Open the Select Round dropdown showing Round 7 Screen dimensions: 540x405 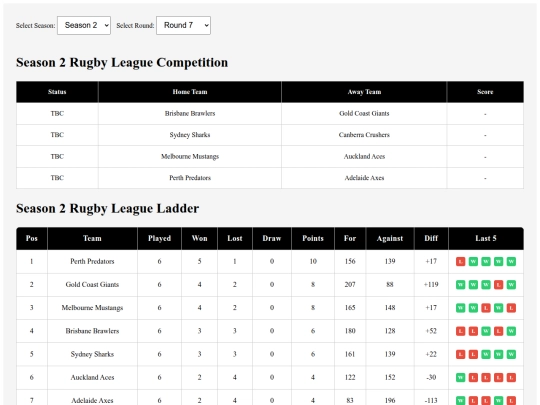coord(183,25)
